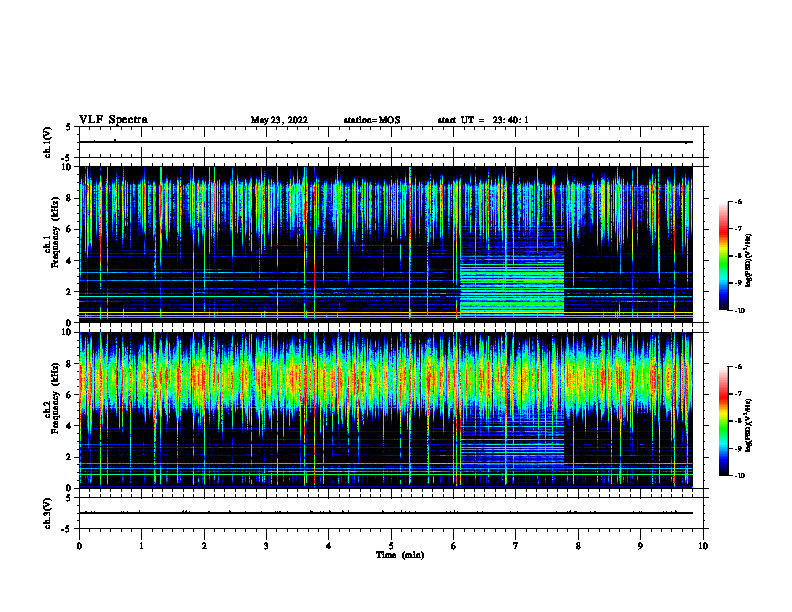The image size is (792, 612).
Task: Click the "Time (min)" axis title
Action: 400,555
